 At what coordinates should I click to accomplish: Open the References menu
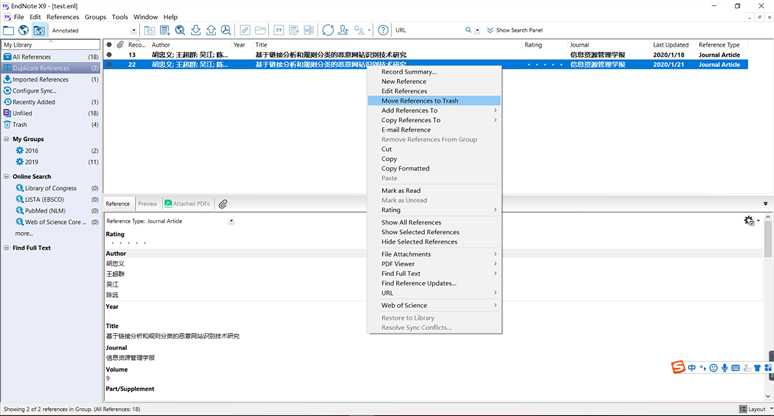coord(63,17)
